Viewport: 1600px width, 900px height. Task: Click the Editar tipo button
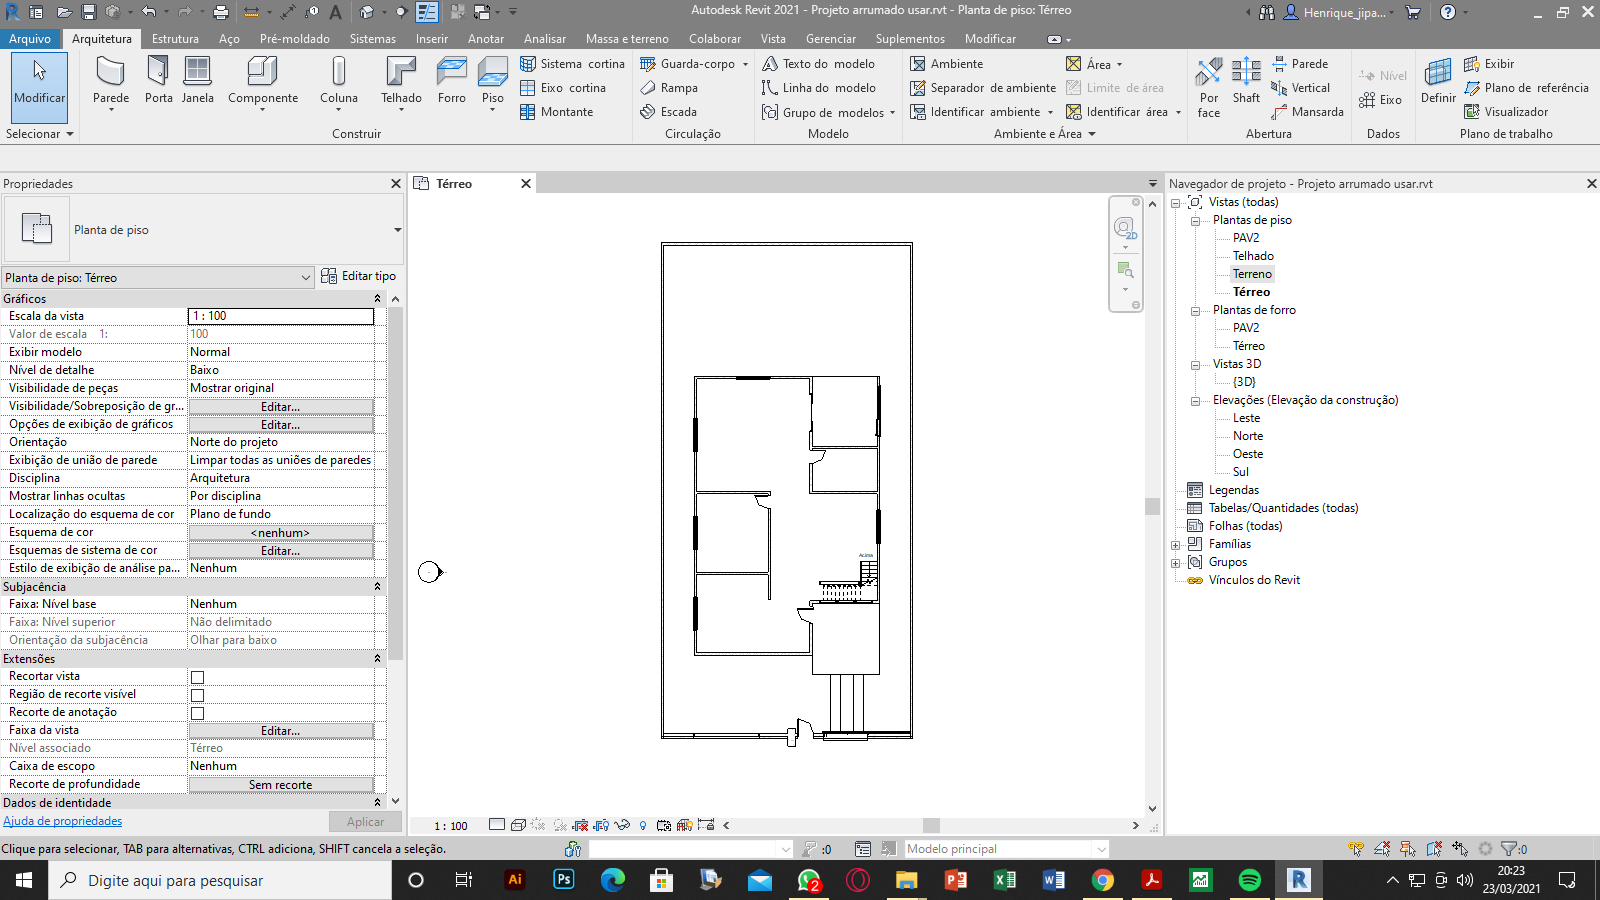point(358,276)
